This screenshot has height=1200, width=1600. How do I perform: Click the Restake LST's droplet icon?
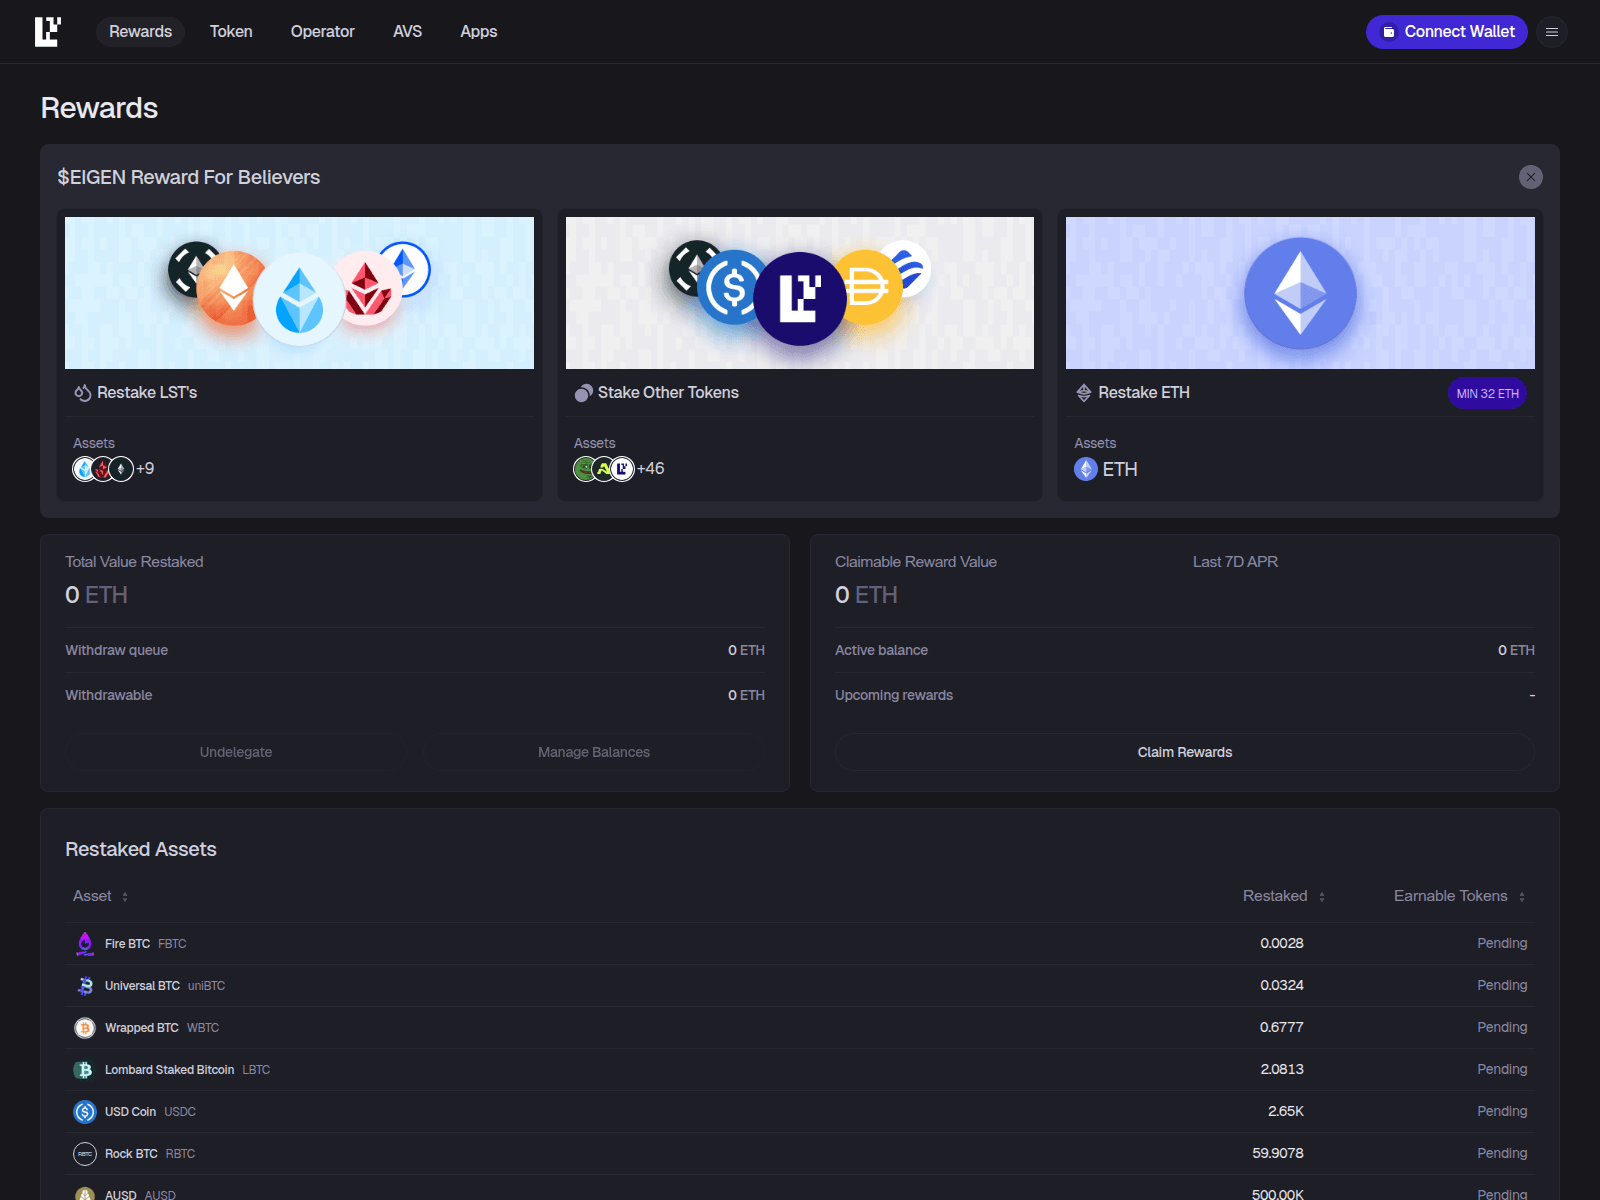pos(83,393)
